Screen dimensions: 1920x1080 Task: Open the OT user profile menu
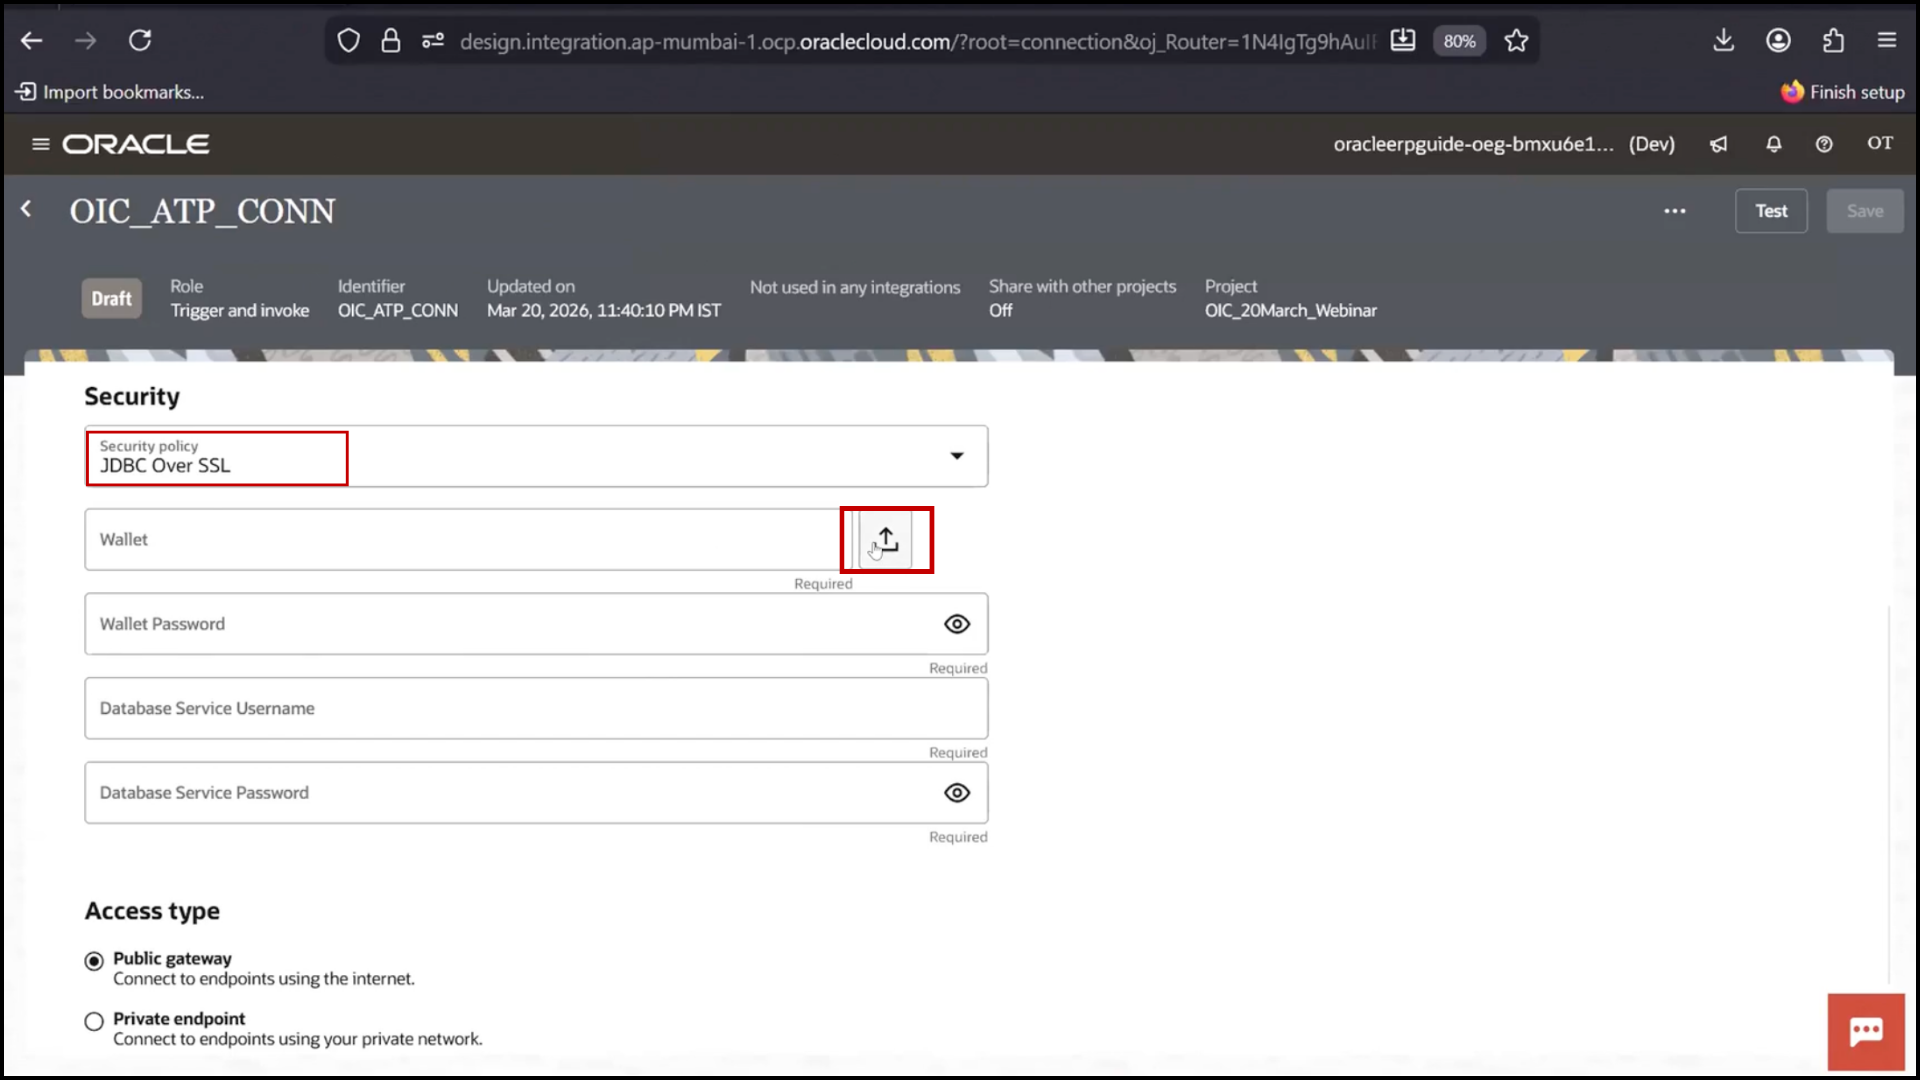click(1880, 143)
